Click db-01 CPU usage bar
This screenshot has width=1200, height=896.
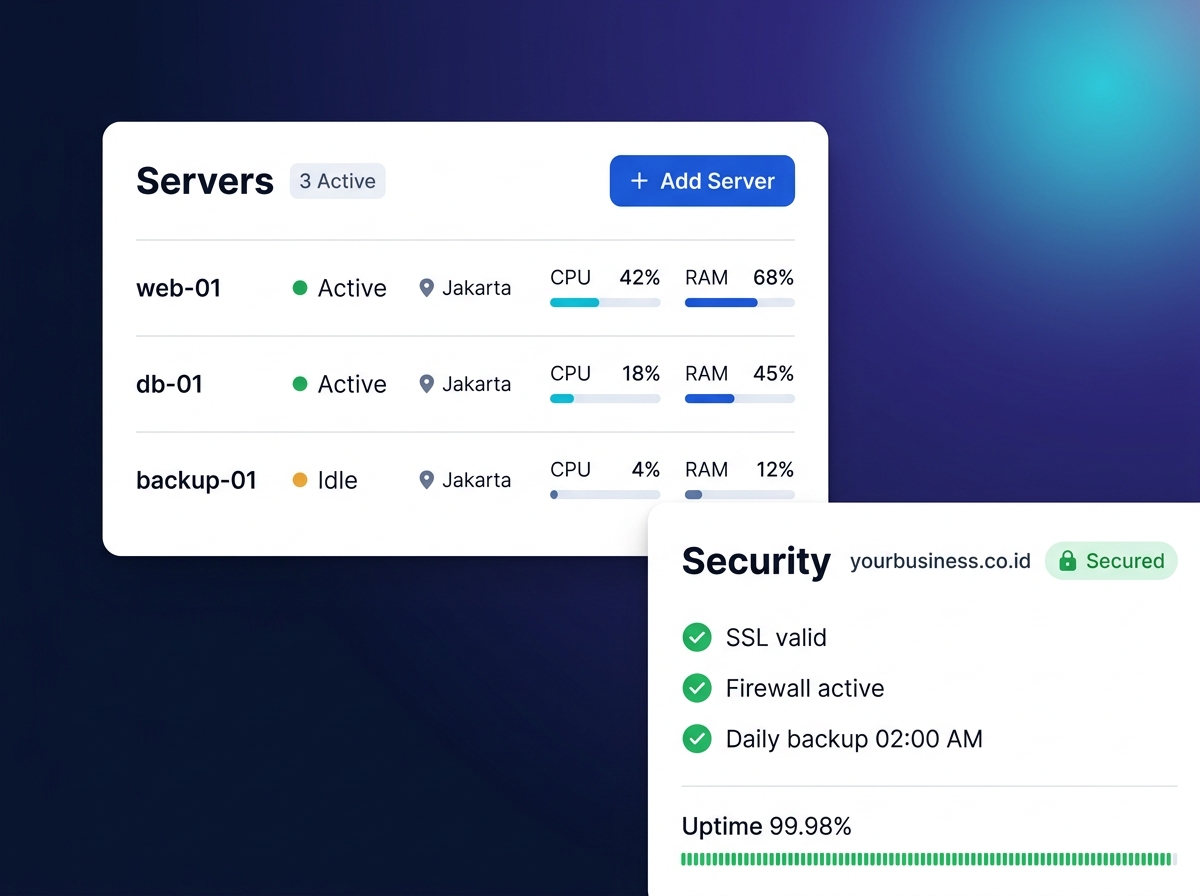(605, 398)
